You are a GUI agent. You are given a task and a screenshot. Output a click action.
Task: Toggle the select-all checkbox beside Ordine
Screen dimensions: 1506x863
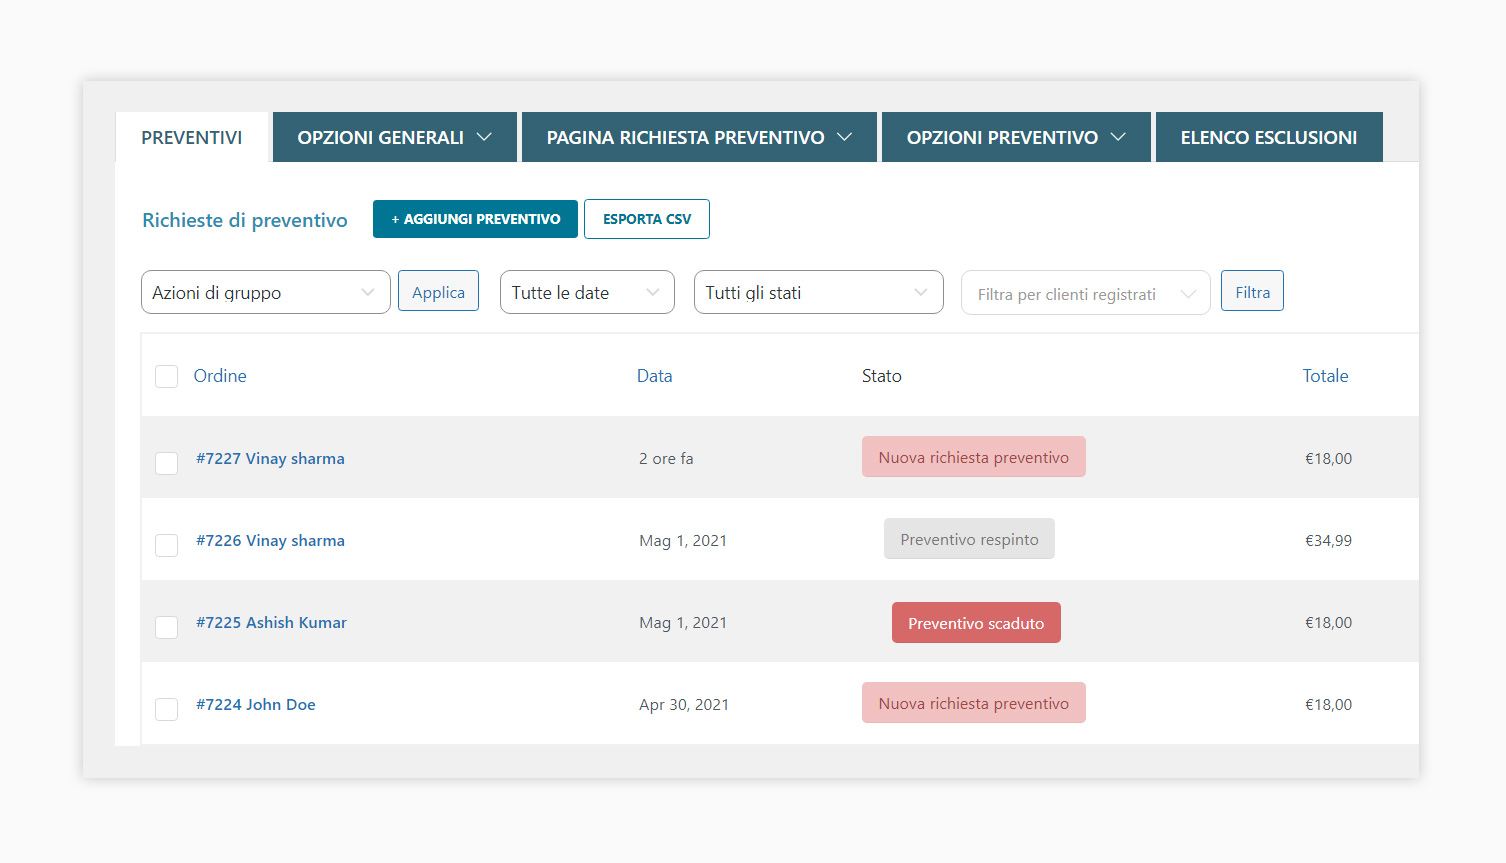tap(167, 376)
